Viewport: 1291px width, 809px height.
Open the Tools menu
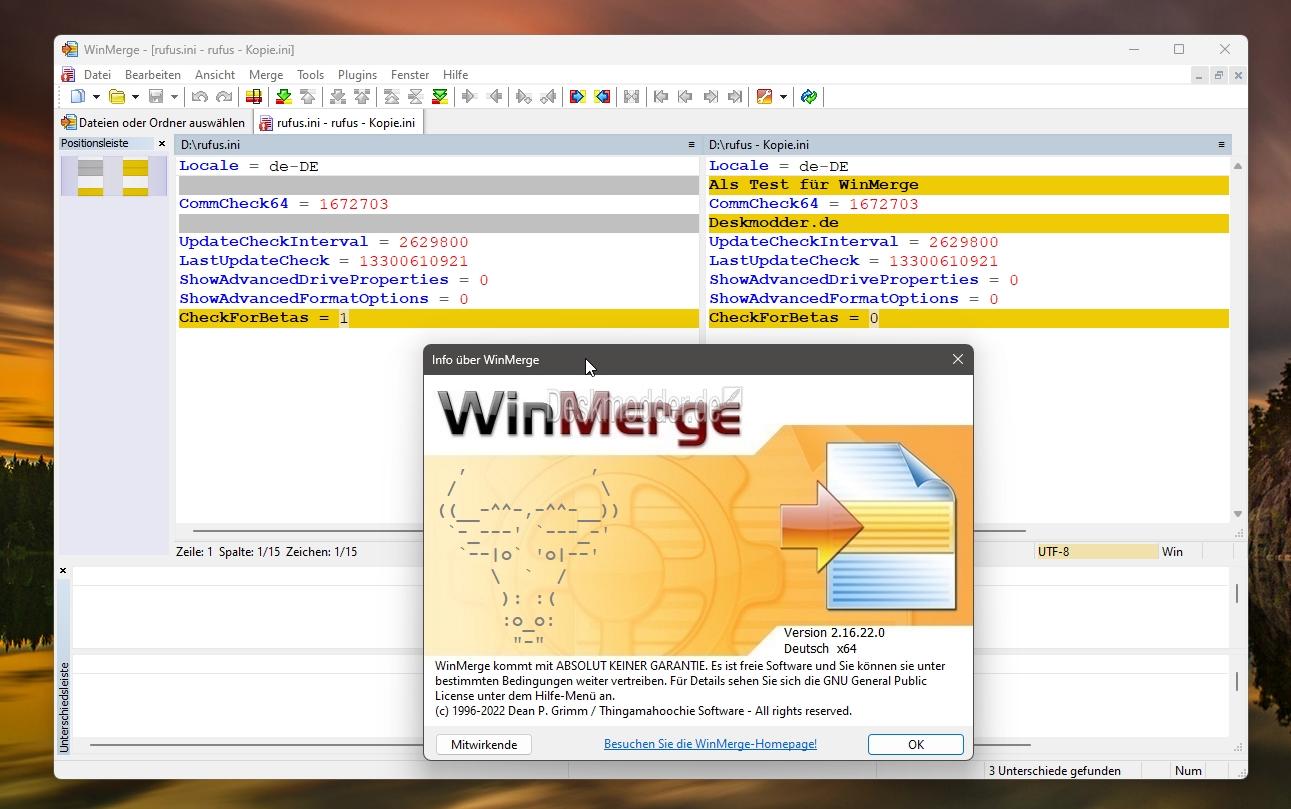click(311, 75)
